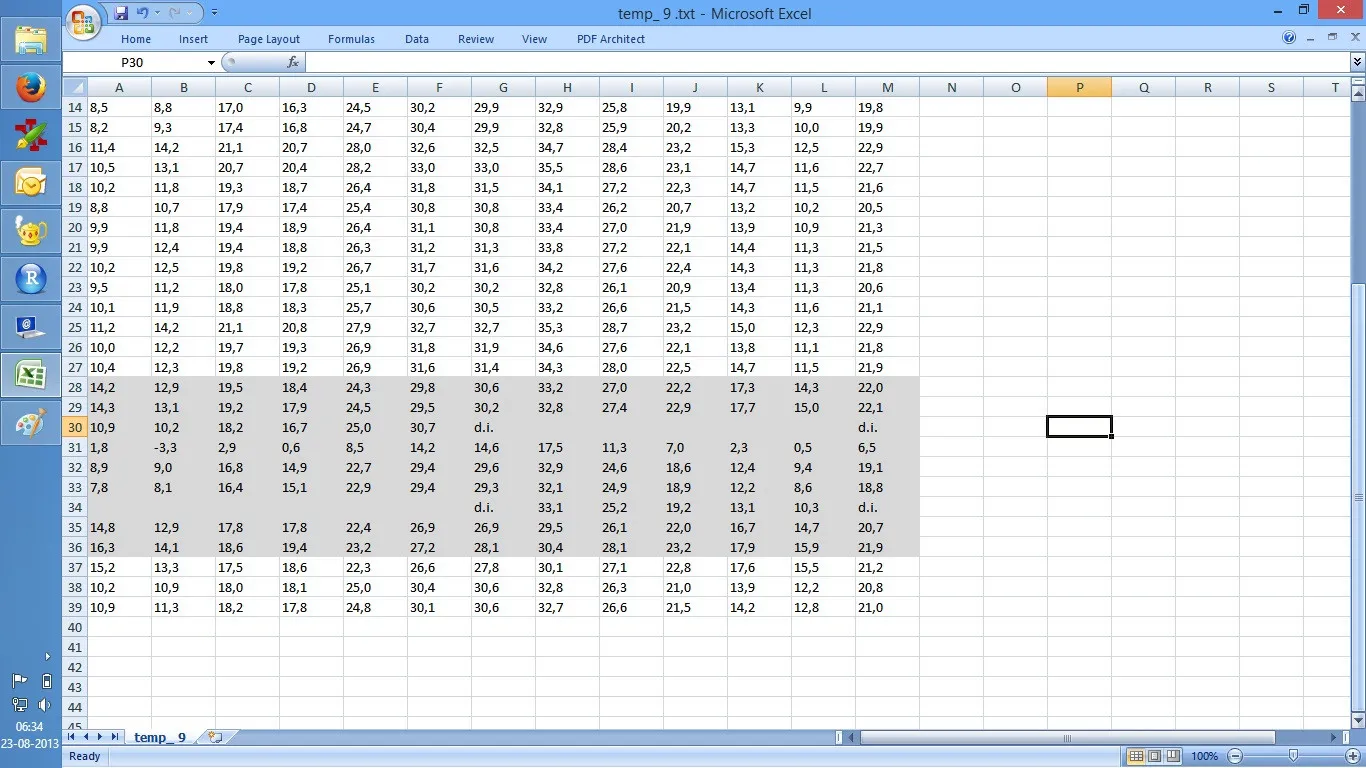Open Microsoft Outlook from taskbar
The height and width of the screenshot is (768, 1366).
point(31,184)
